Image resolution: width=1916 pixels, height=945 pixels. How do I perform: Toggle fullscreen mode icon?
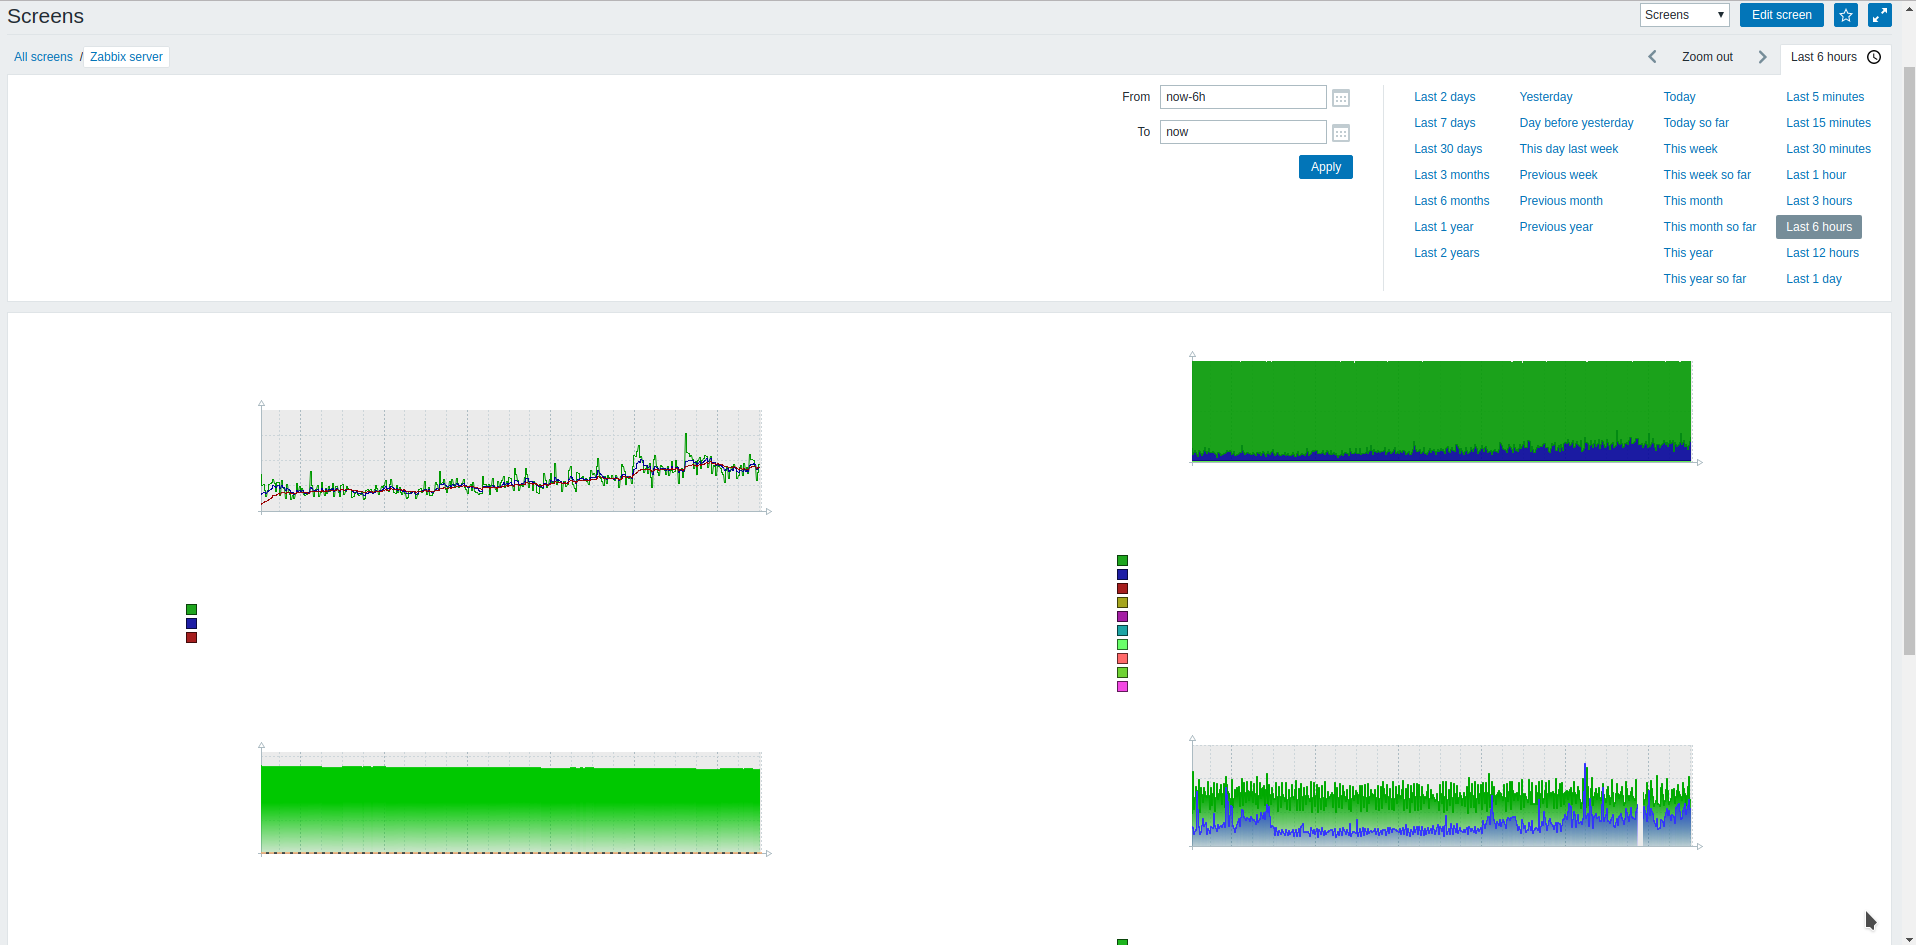1880,15
